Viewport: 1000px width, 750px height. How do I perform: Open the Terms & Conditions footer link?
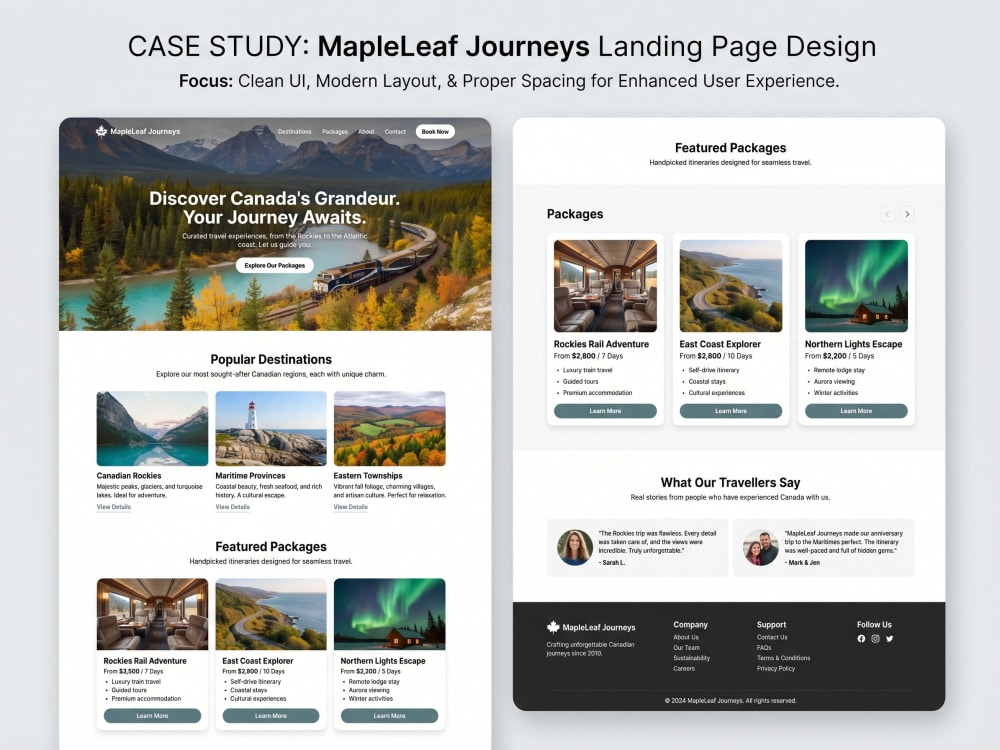pyautogui.click(x=783, y=658)
